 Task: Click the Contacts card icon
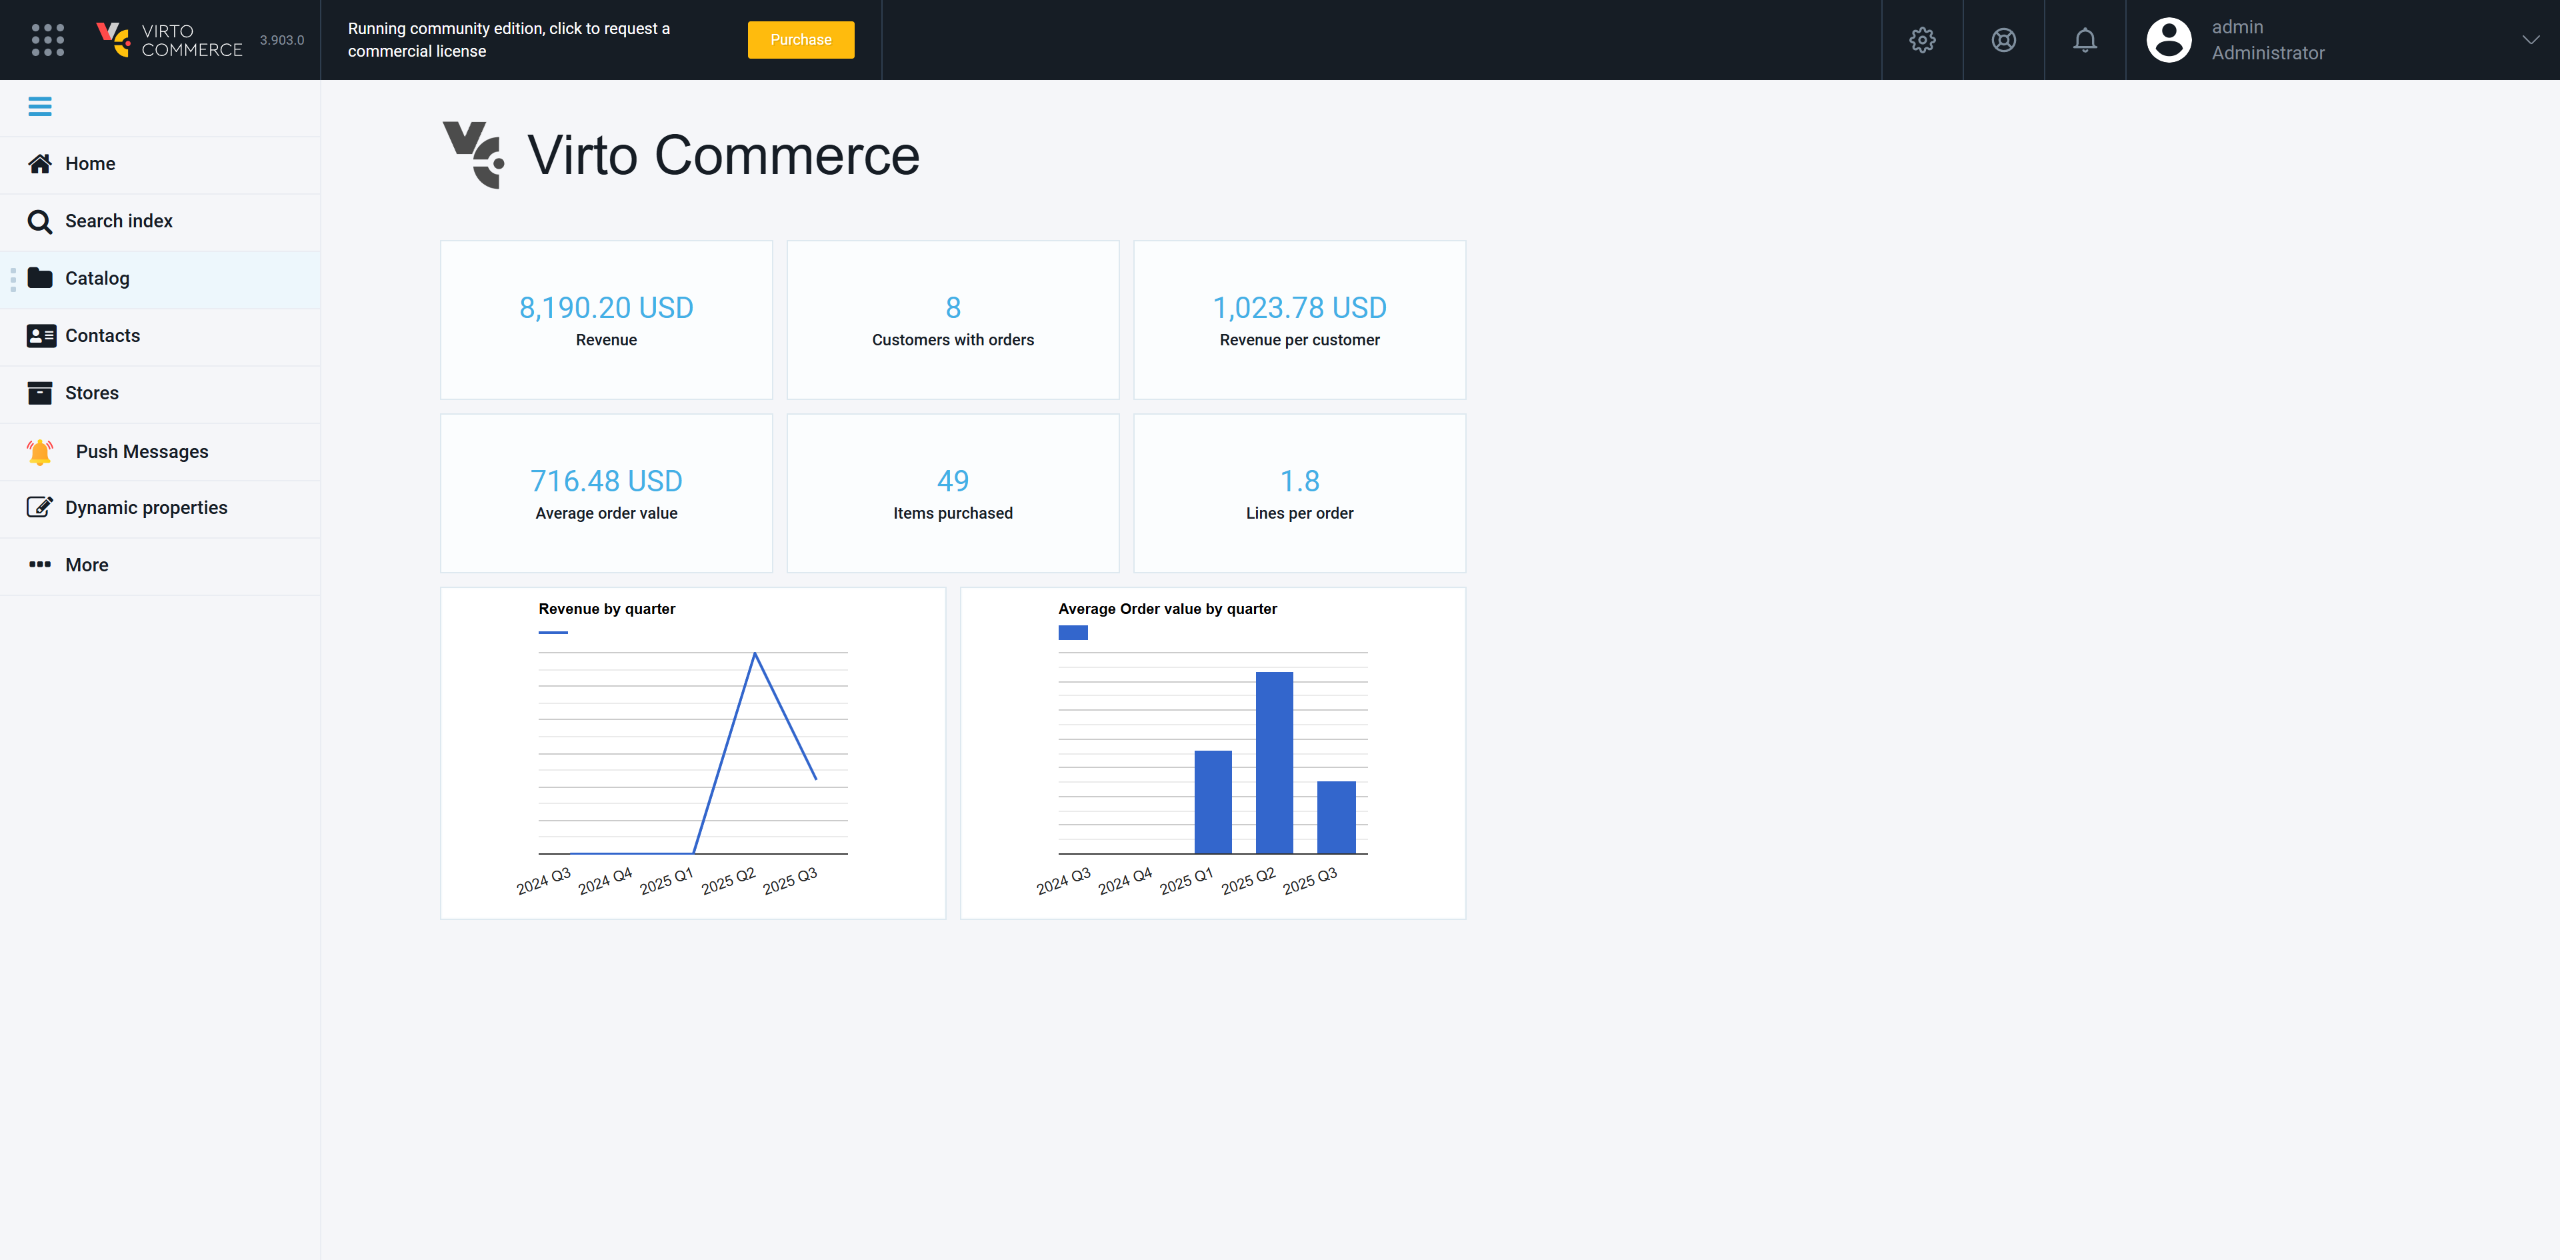pos(41,336)
